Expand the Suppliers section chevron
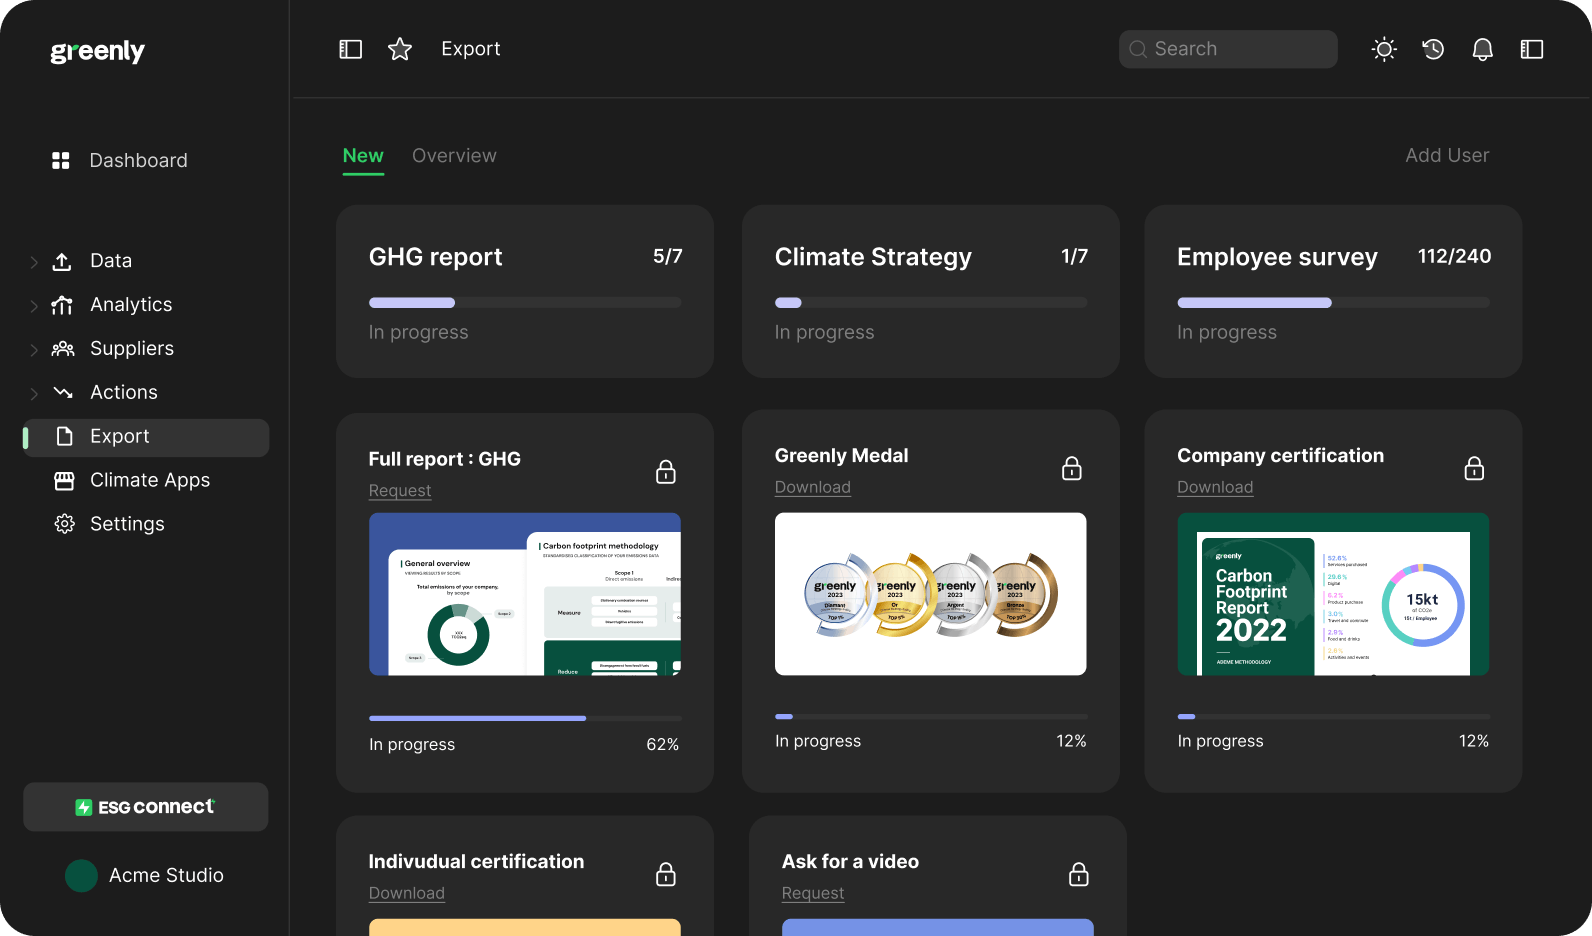 tap(34, 350)
